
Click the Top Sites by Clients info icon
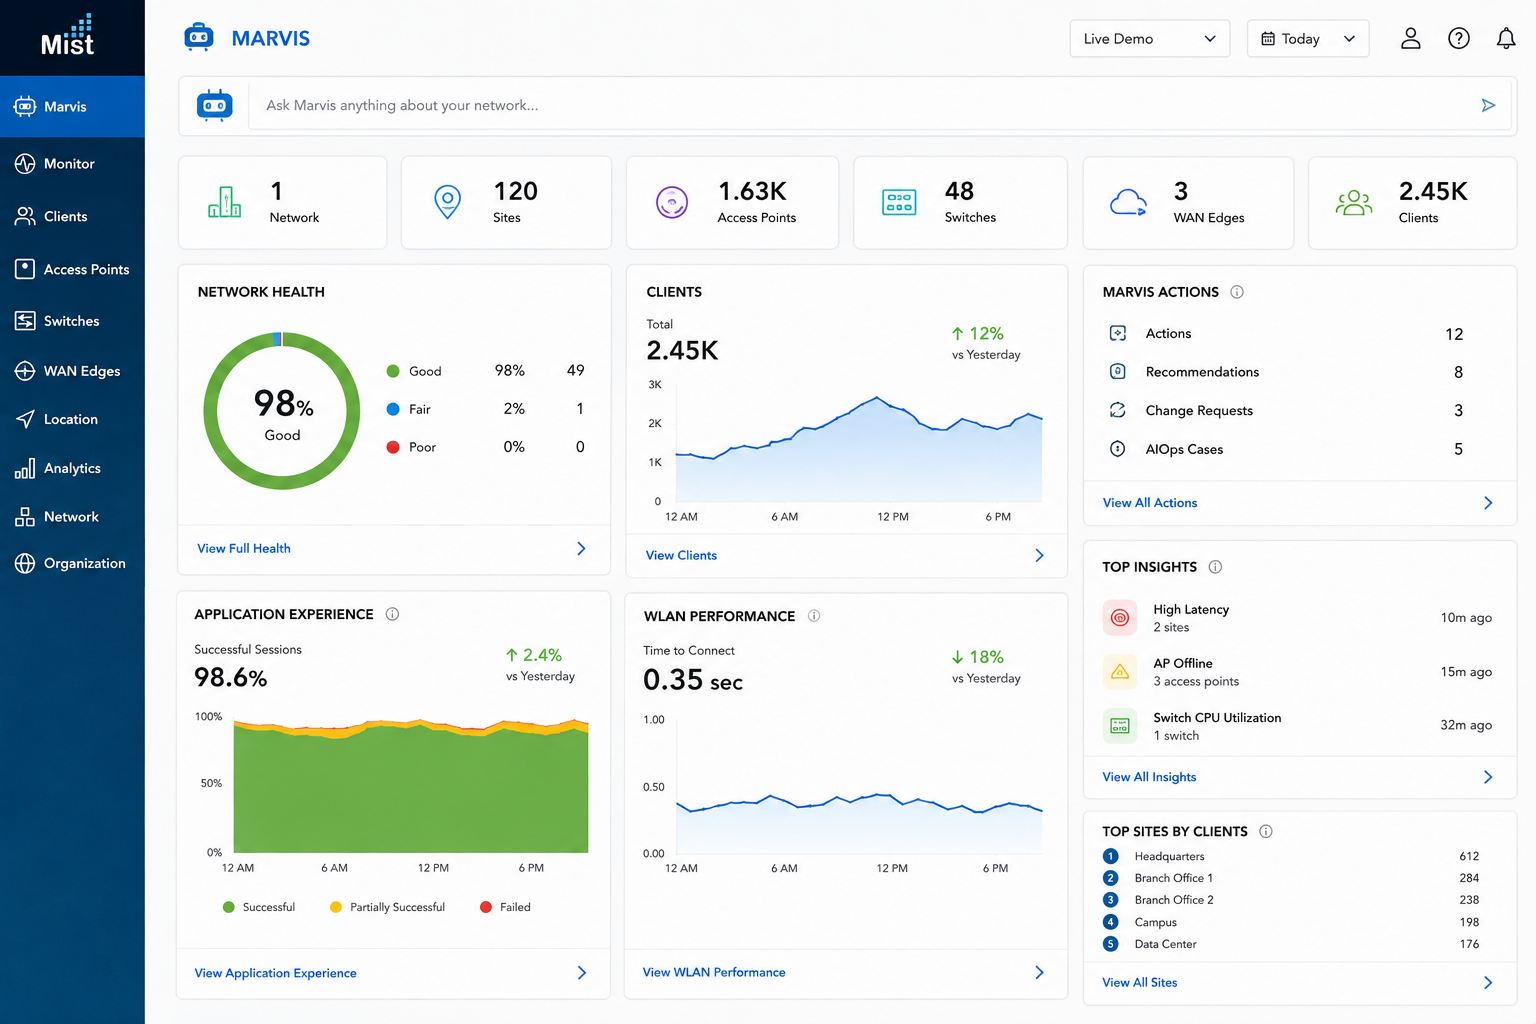click(x=1266, y=831)
